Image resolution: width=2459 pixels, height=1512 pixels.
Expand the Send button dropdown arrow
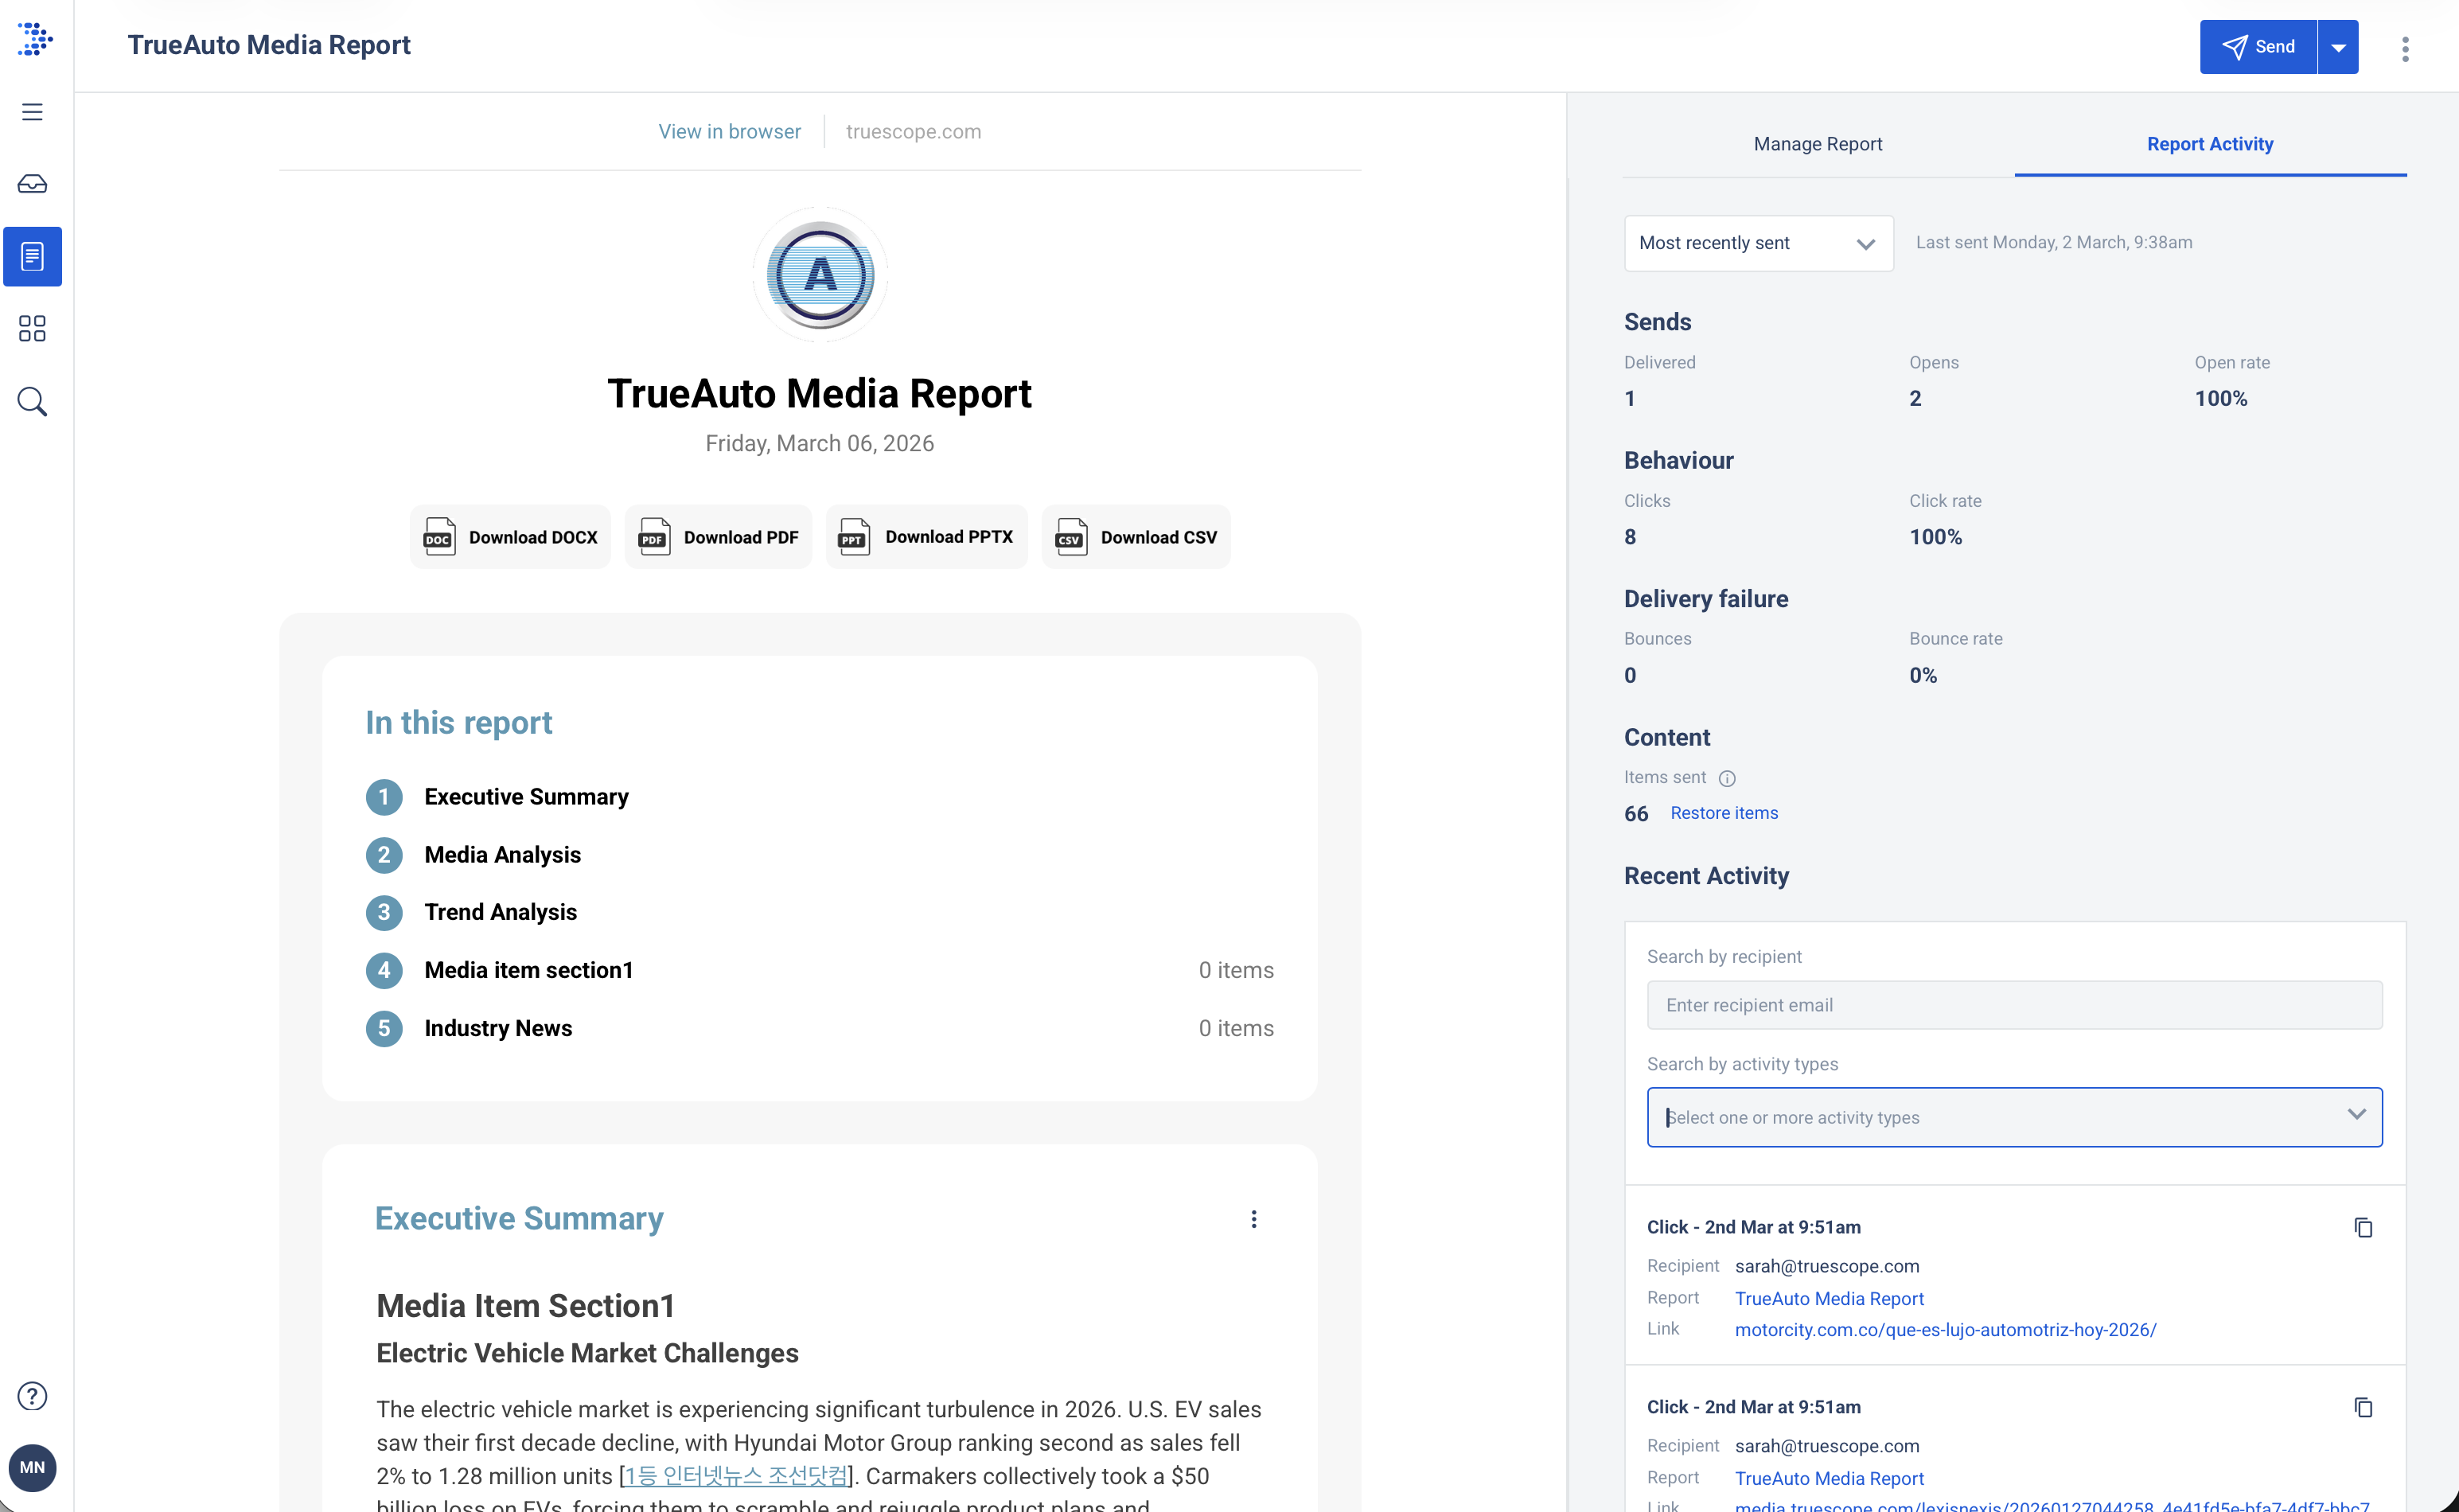click(2338, 48)
